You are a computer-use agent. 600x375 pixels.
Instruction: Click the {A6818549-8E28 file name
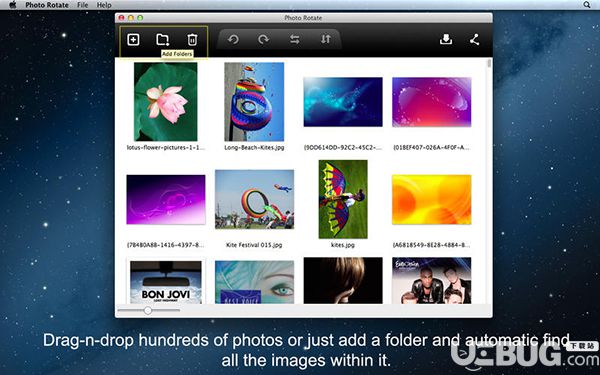(431, 245)
